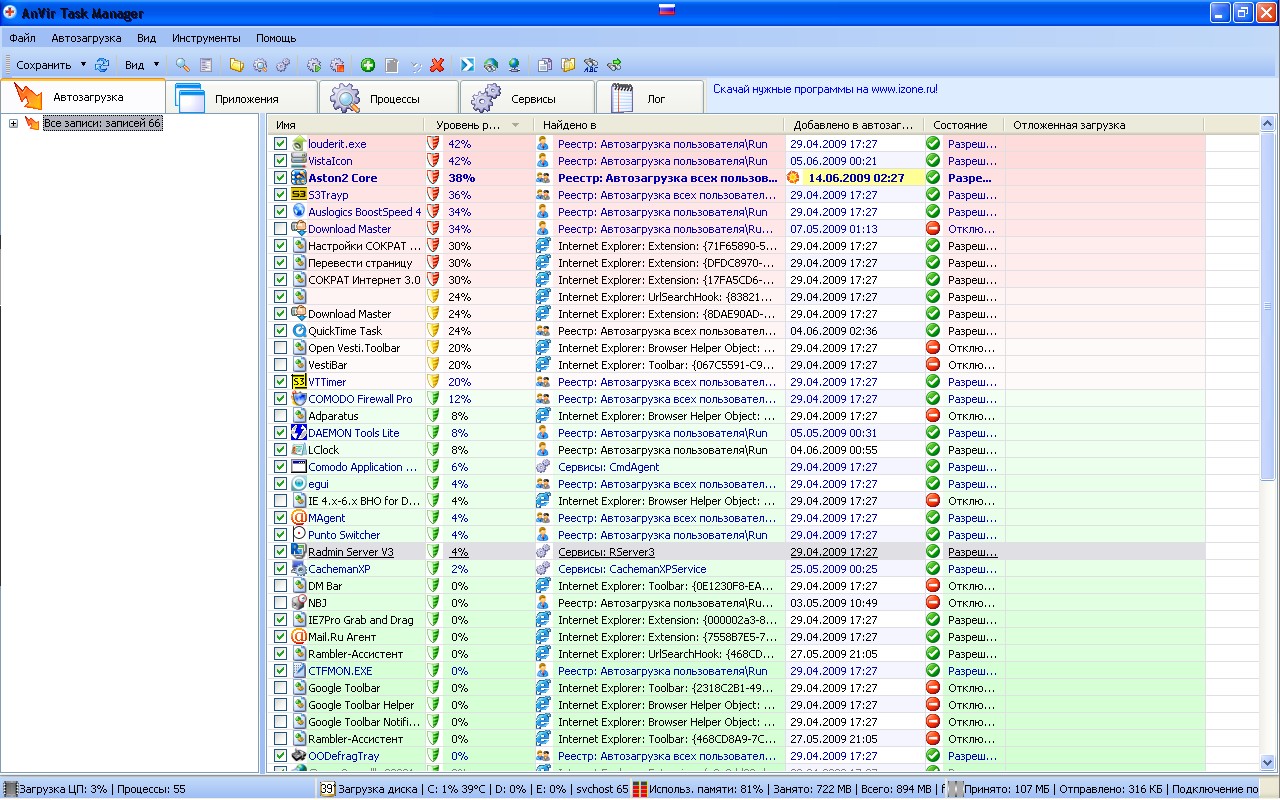Click the Russian flag icon in title bar
This screenshot has height=800, width=1280.
point(667,11)
